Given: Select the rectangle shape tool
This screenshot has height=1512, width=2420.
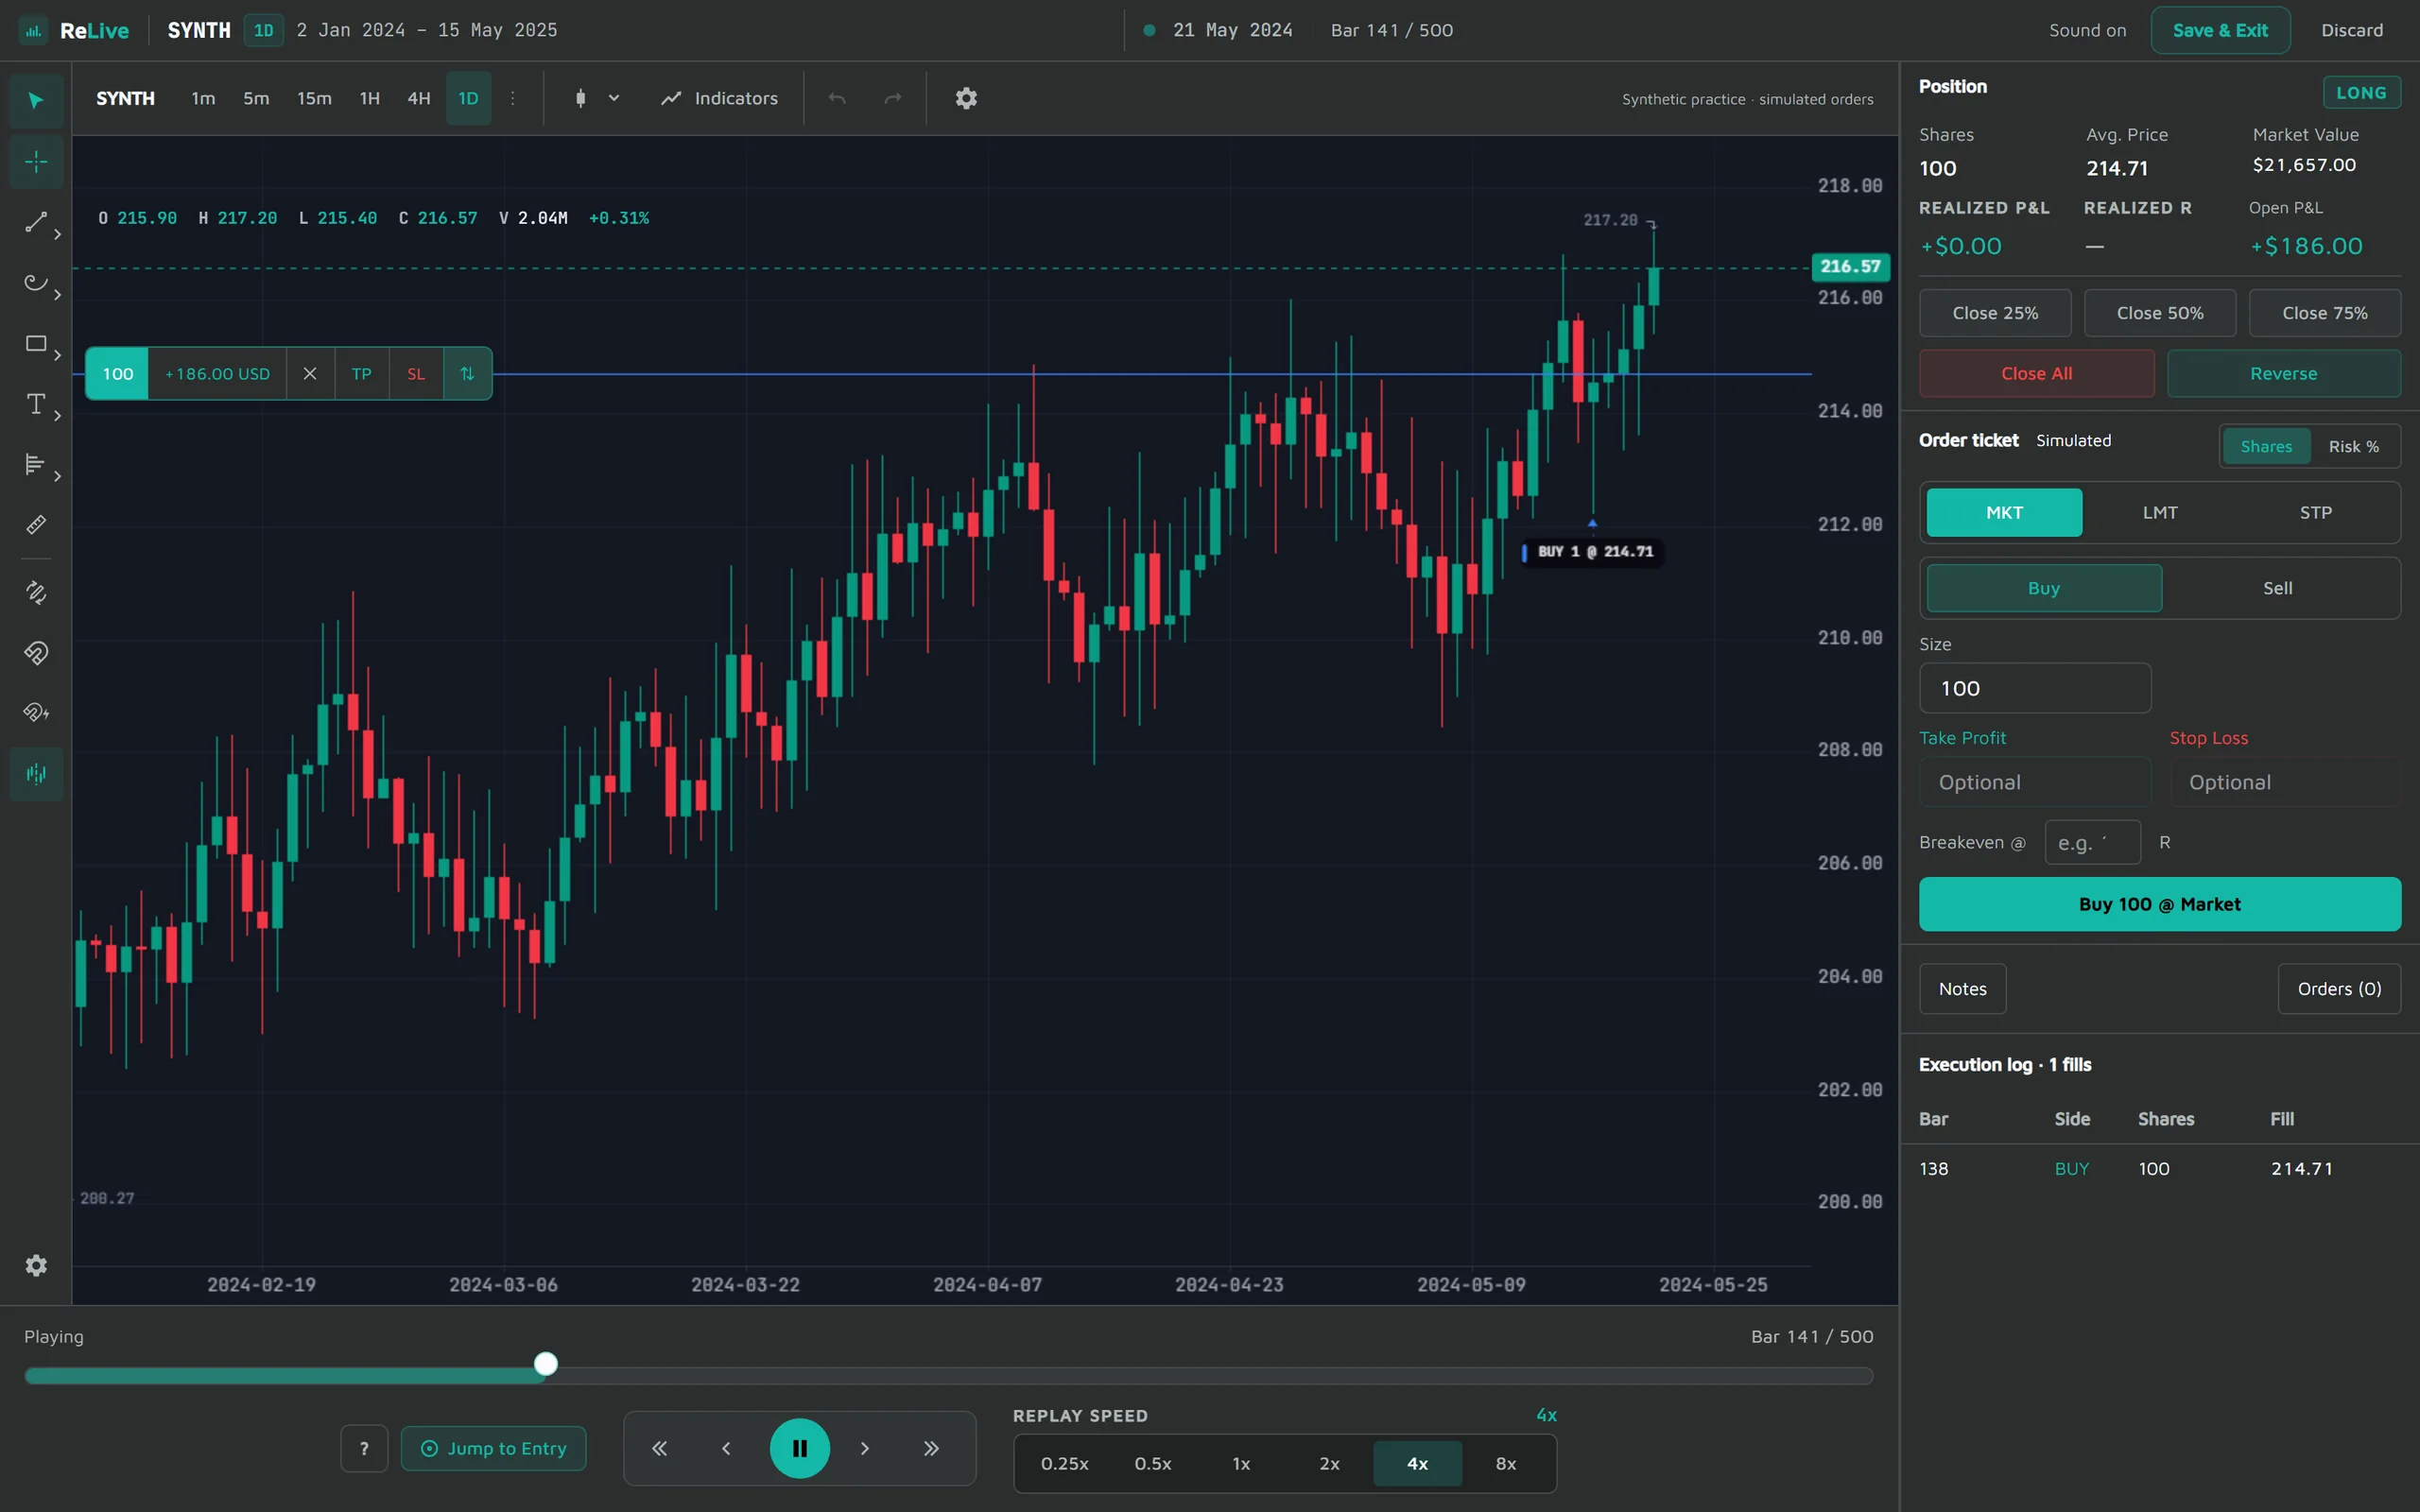Looking at the screenshot, I should coord(36,344).
